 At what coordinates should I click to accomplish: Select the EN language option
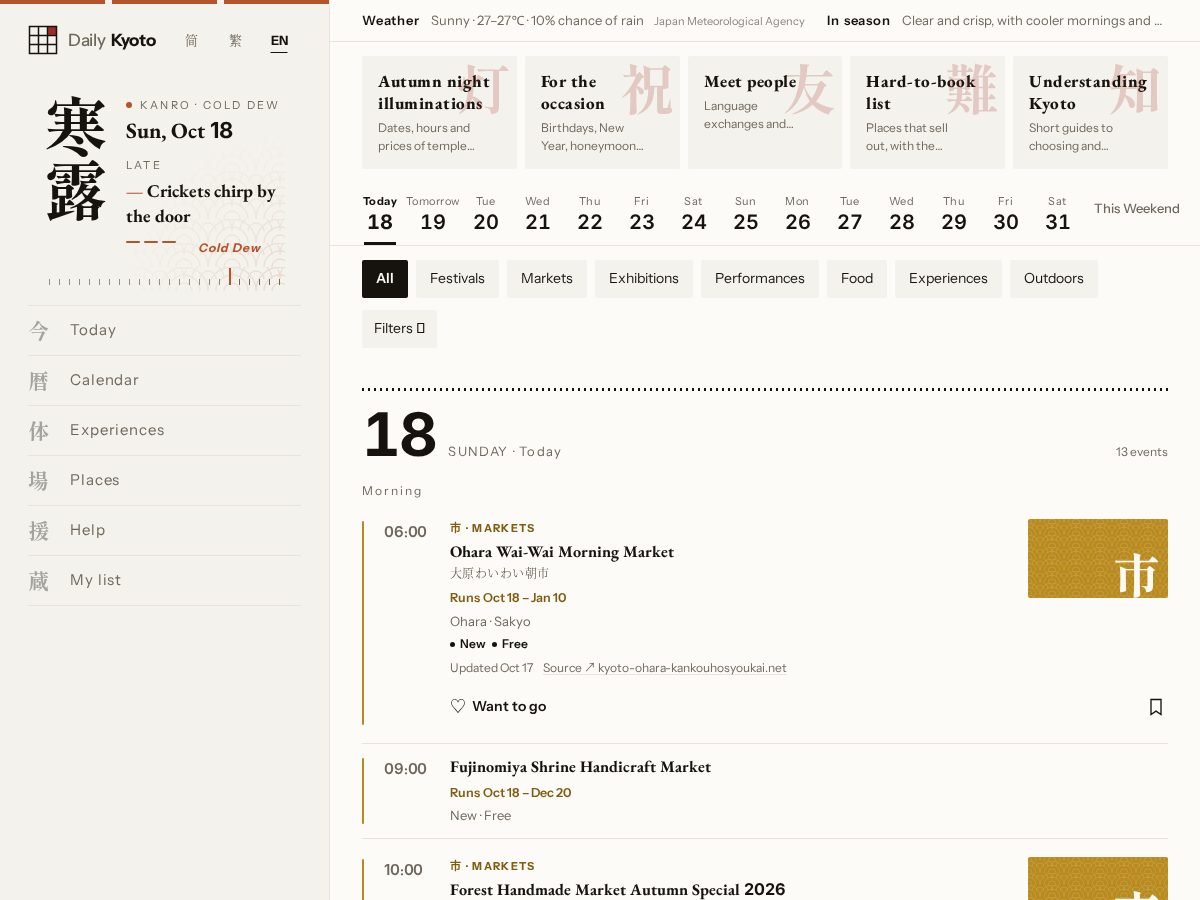(x=279, y=41)
